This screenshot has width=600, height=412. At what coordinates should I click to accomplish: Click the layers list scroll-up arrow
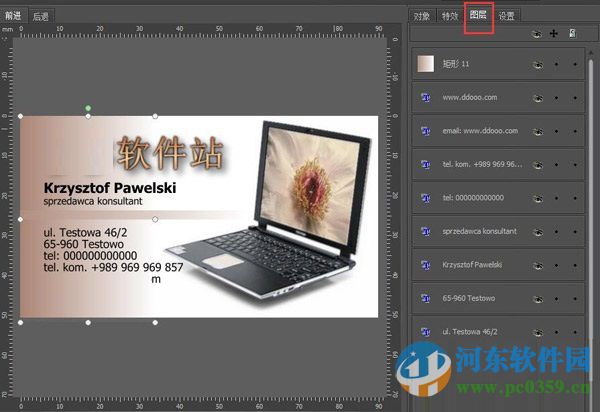591,52
